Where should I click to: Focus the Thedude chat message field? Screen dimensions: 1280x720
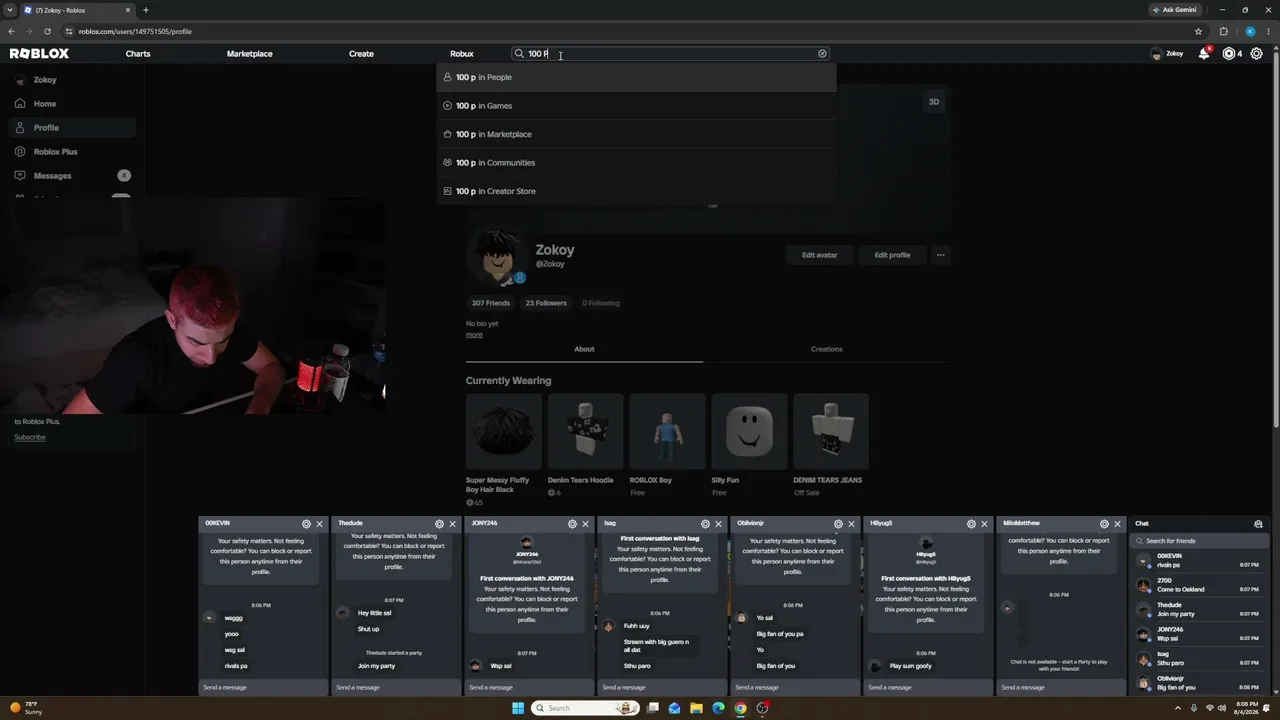(395, 687)
